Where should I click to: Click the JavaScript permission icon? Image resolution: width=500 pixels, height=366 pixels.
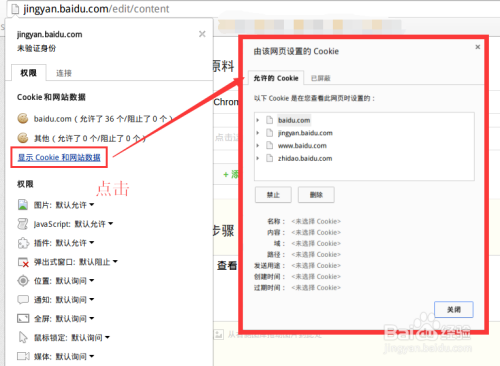[x=23, y=224]
